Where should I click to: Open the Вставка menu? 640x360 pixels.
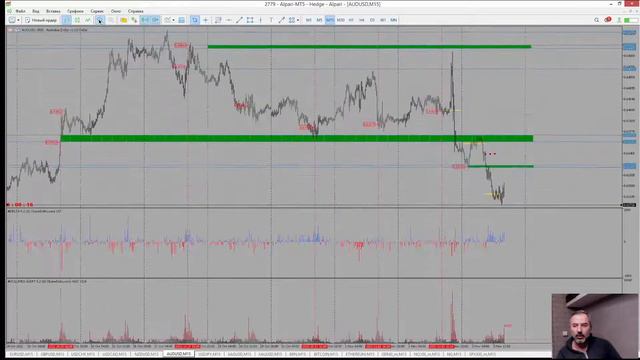pos(53,11)
